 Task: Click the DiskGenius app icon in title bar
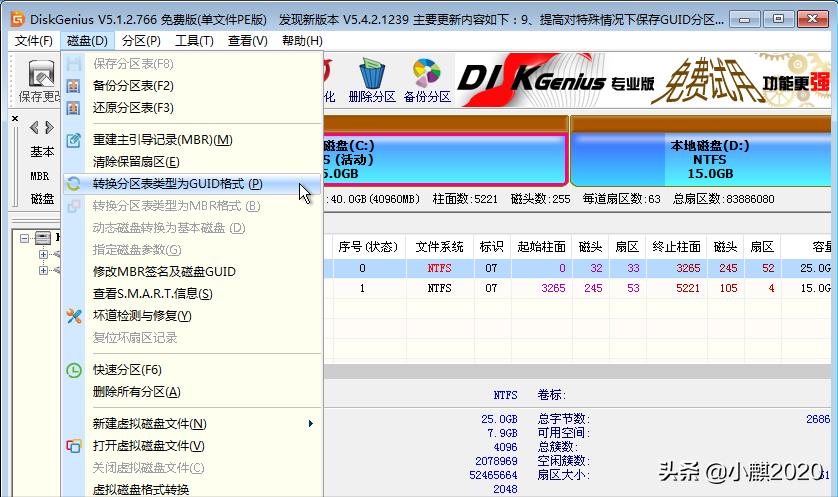[18, 19]
